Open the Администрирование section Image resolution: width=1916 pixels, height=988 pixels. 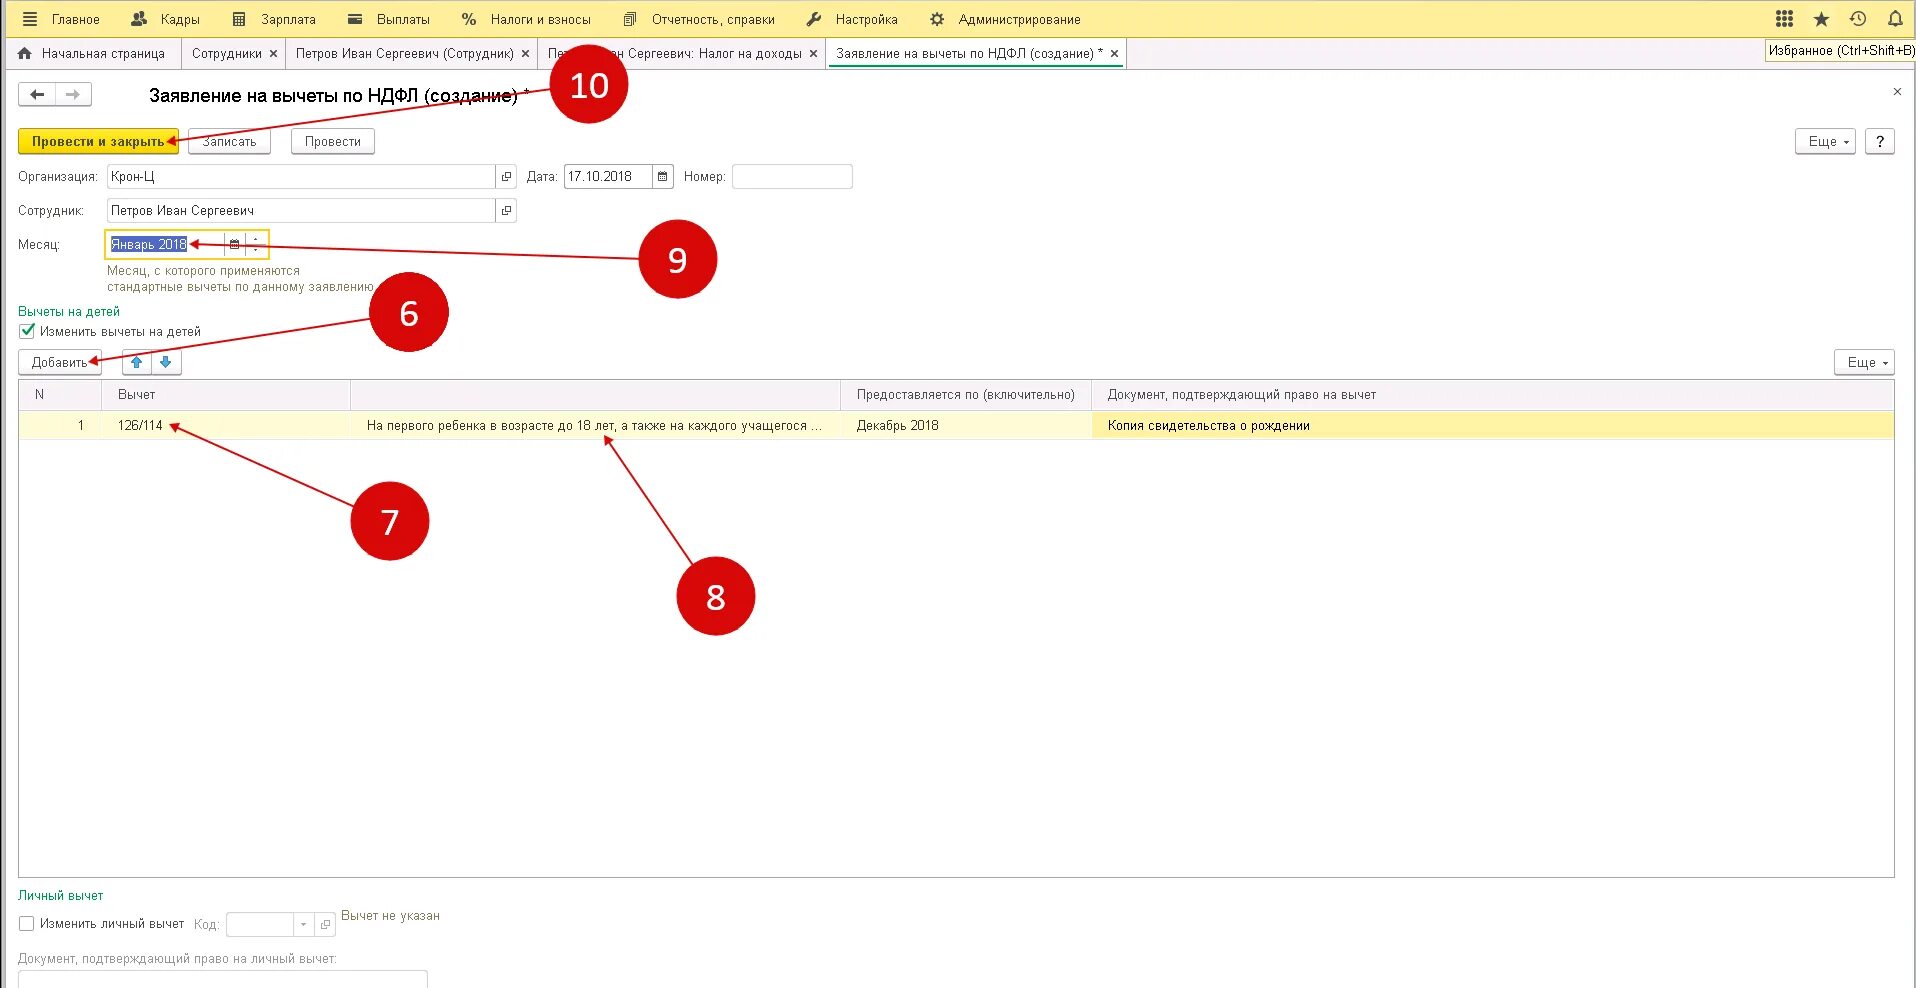[1005, 19]
